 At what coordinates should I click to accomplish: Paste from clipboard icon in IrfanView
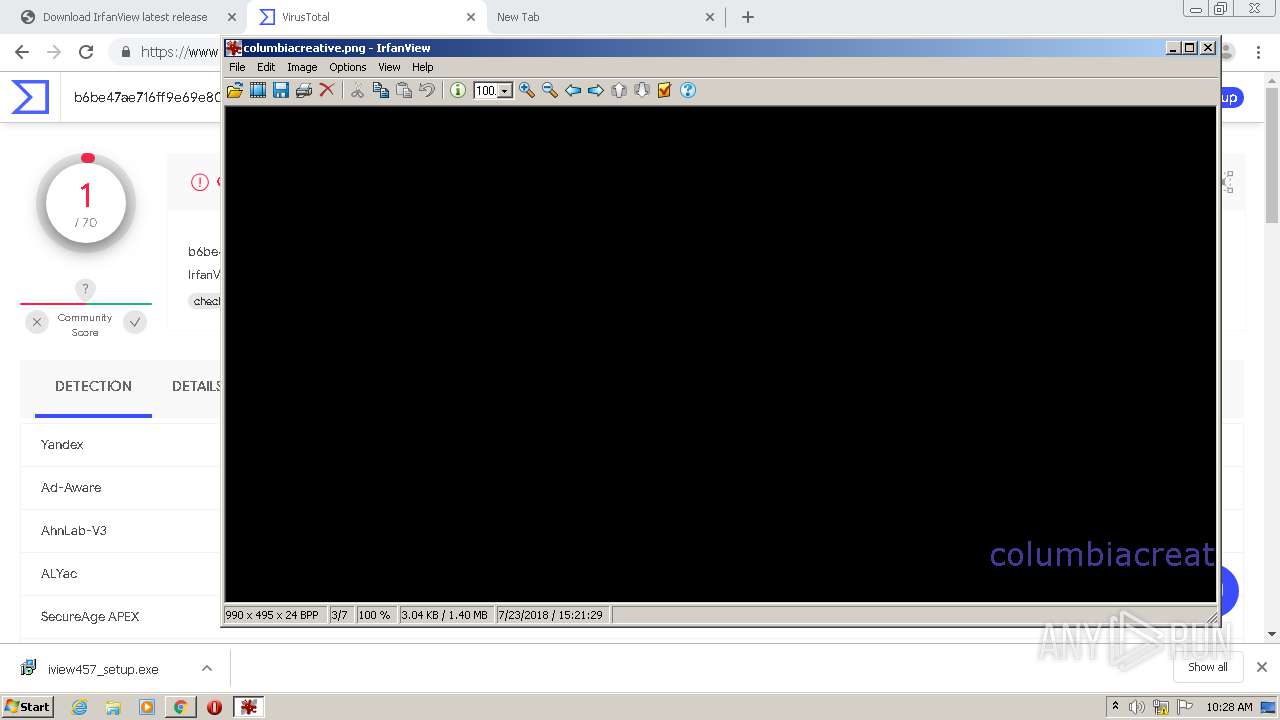[404, 90]
